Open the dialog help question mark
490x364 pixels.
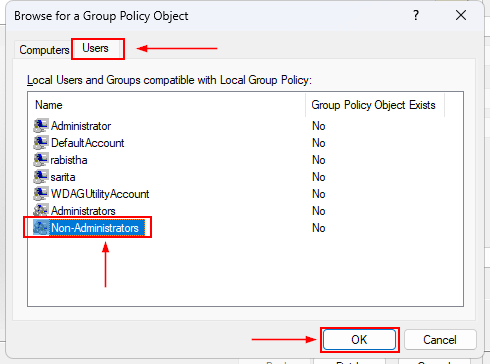pyautogui.click(x=416, y=15)
